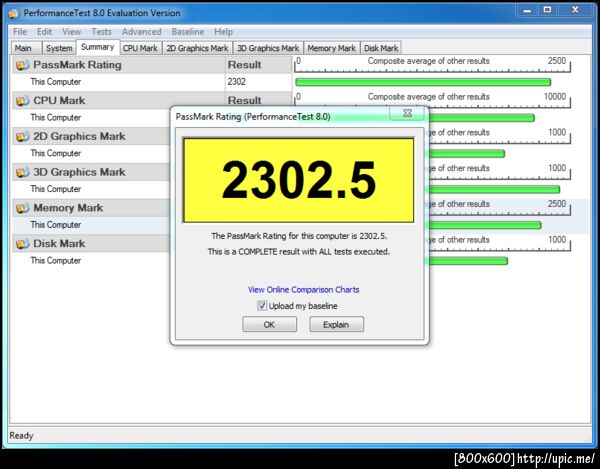
Task: Click the CPU Mark green result bar
Action: [x=481, y=118]
